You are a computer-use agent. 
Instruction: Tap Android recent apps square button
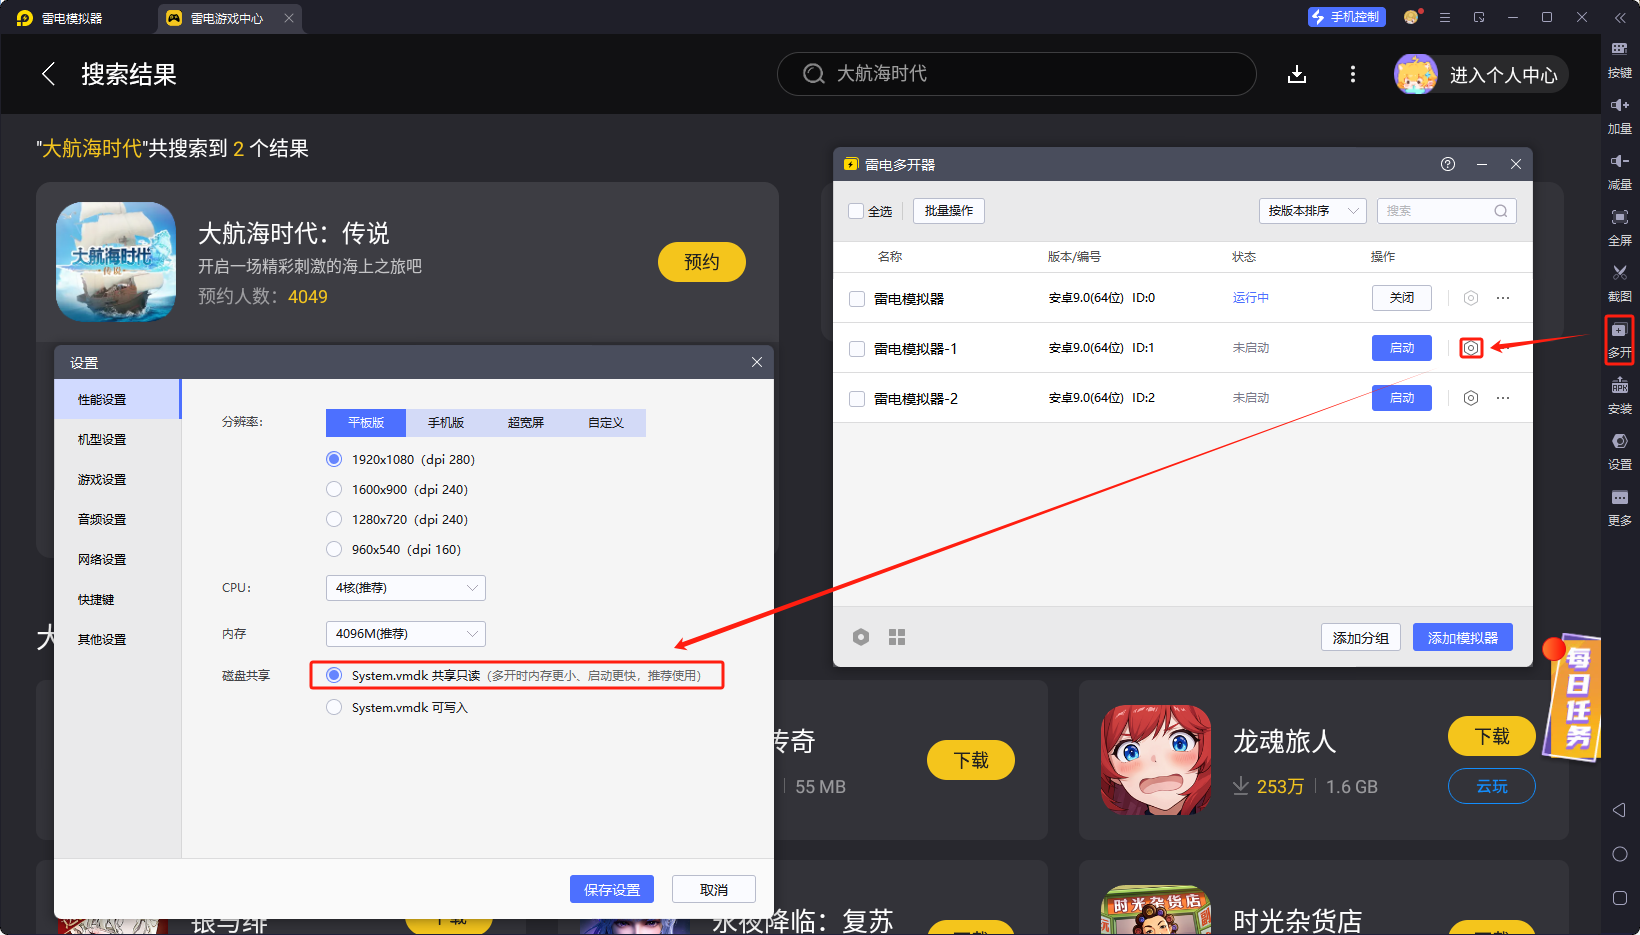point(1619,898)
